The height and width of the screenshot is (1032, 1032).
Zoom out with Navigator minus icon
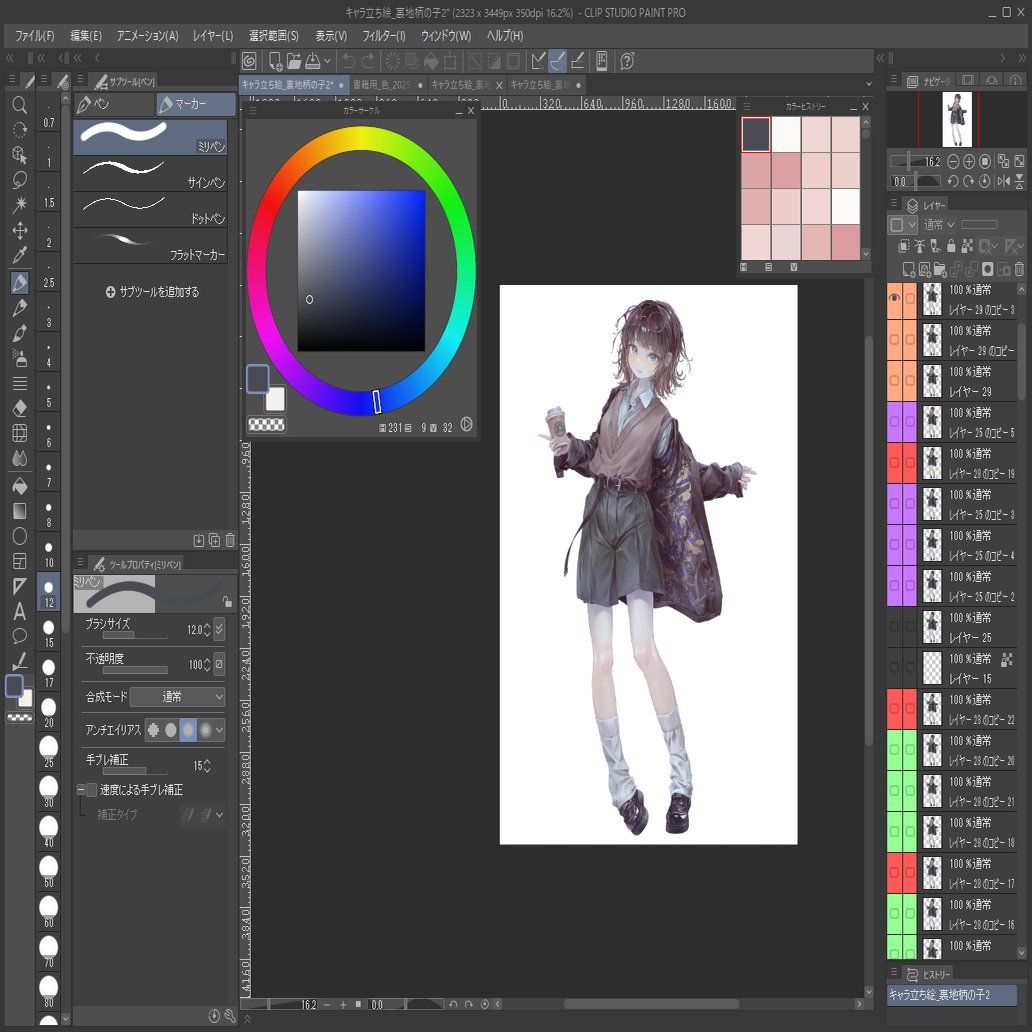pos(953,161)
